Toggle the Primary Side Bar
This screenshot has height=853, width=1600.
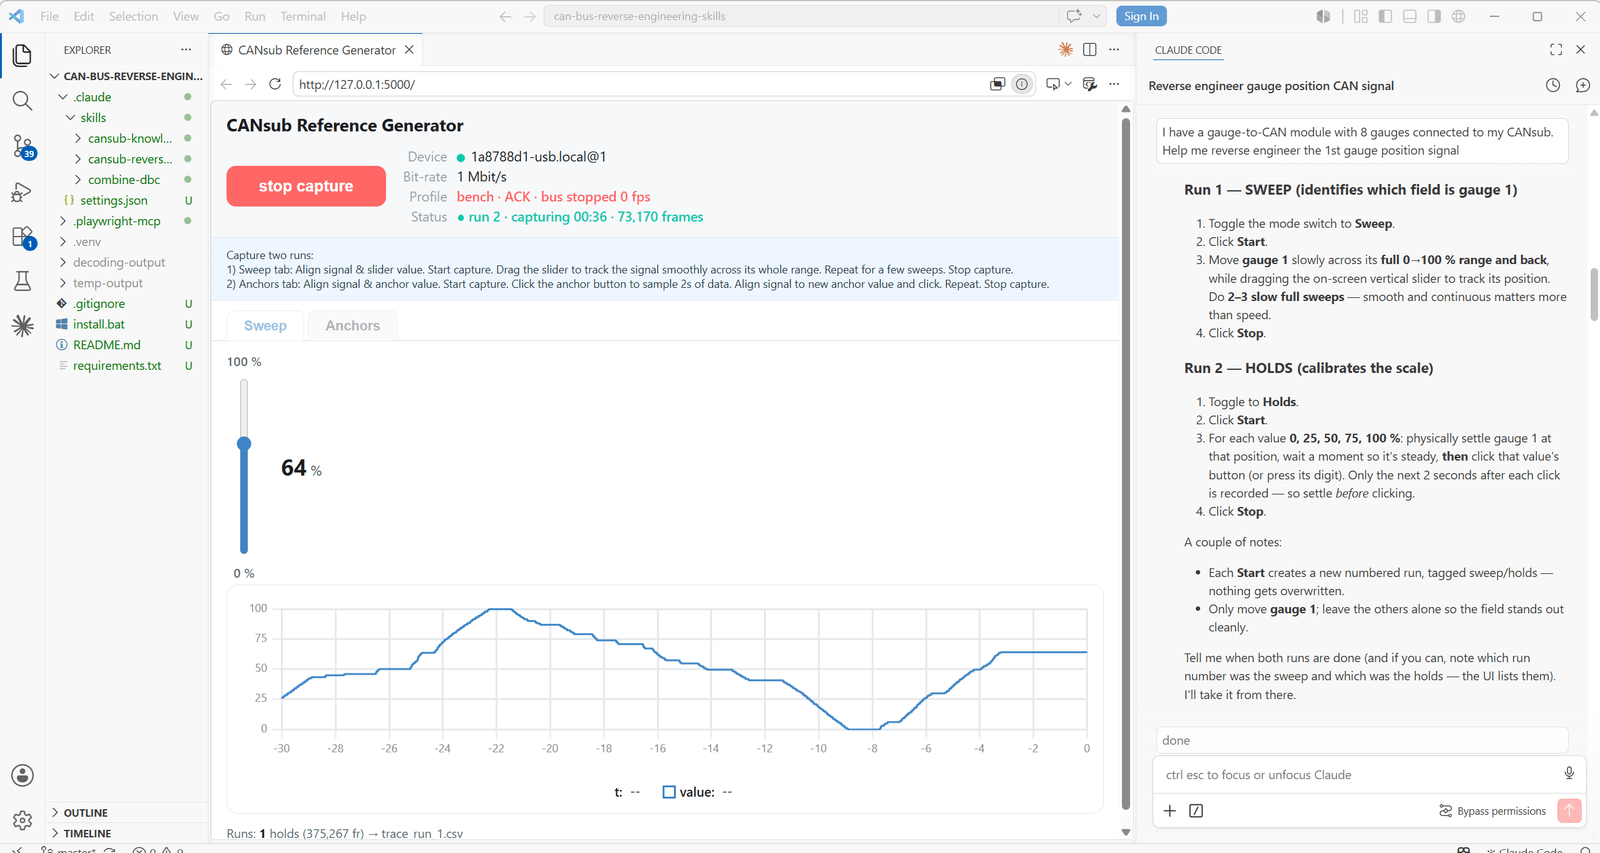(x=1385, y=16)
